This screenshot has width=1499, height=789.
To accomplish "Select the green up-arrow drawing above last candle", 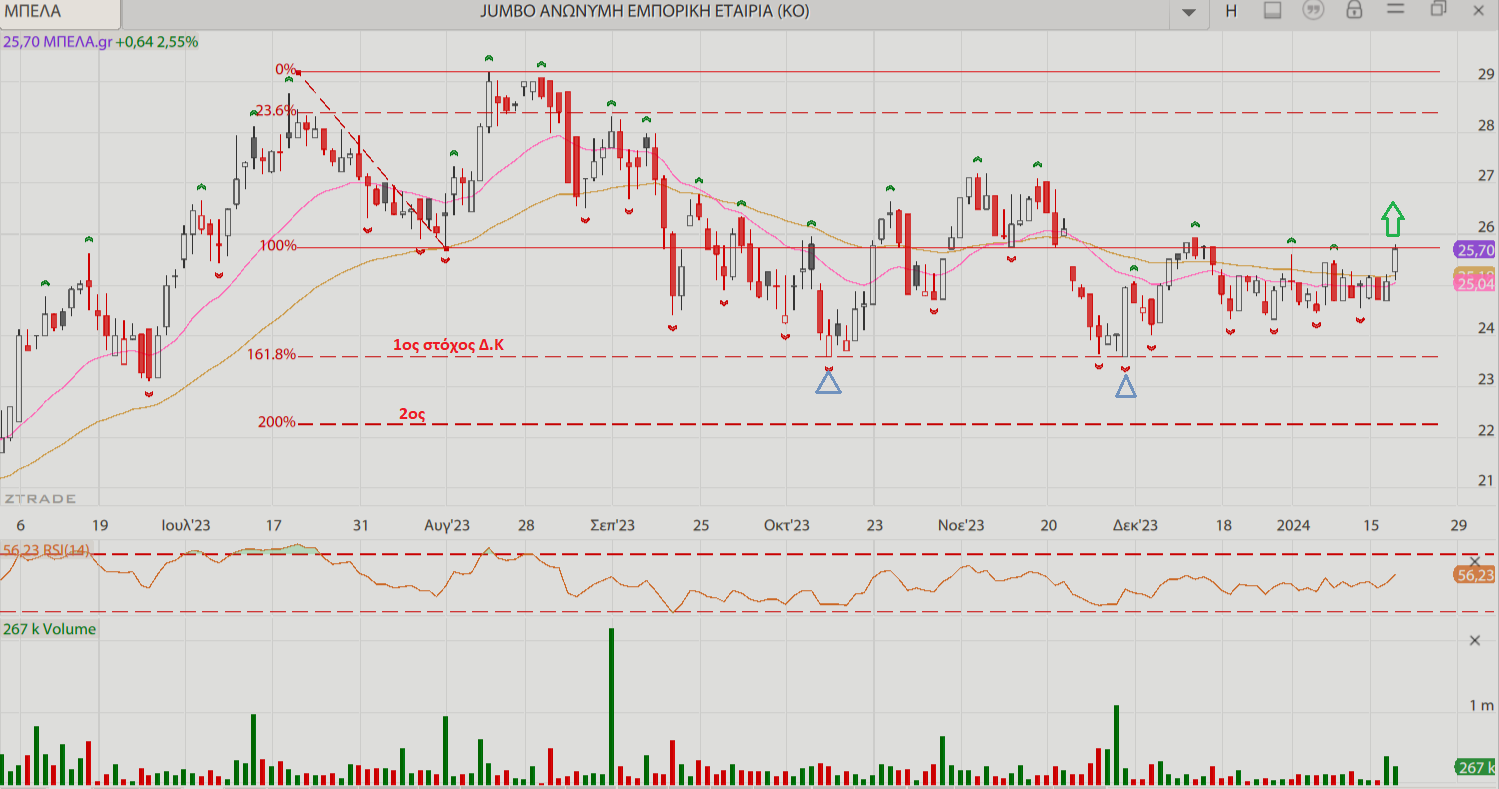I will coord(1392,218).
